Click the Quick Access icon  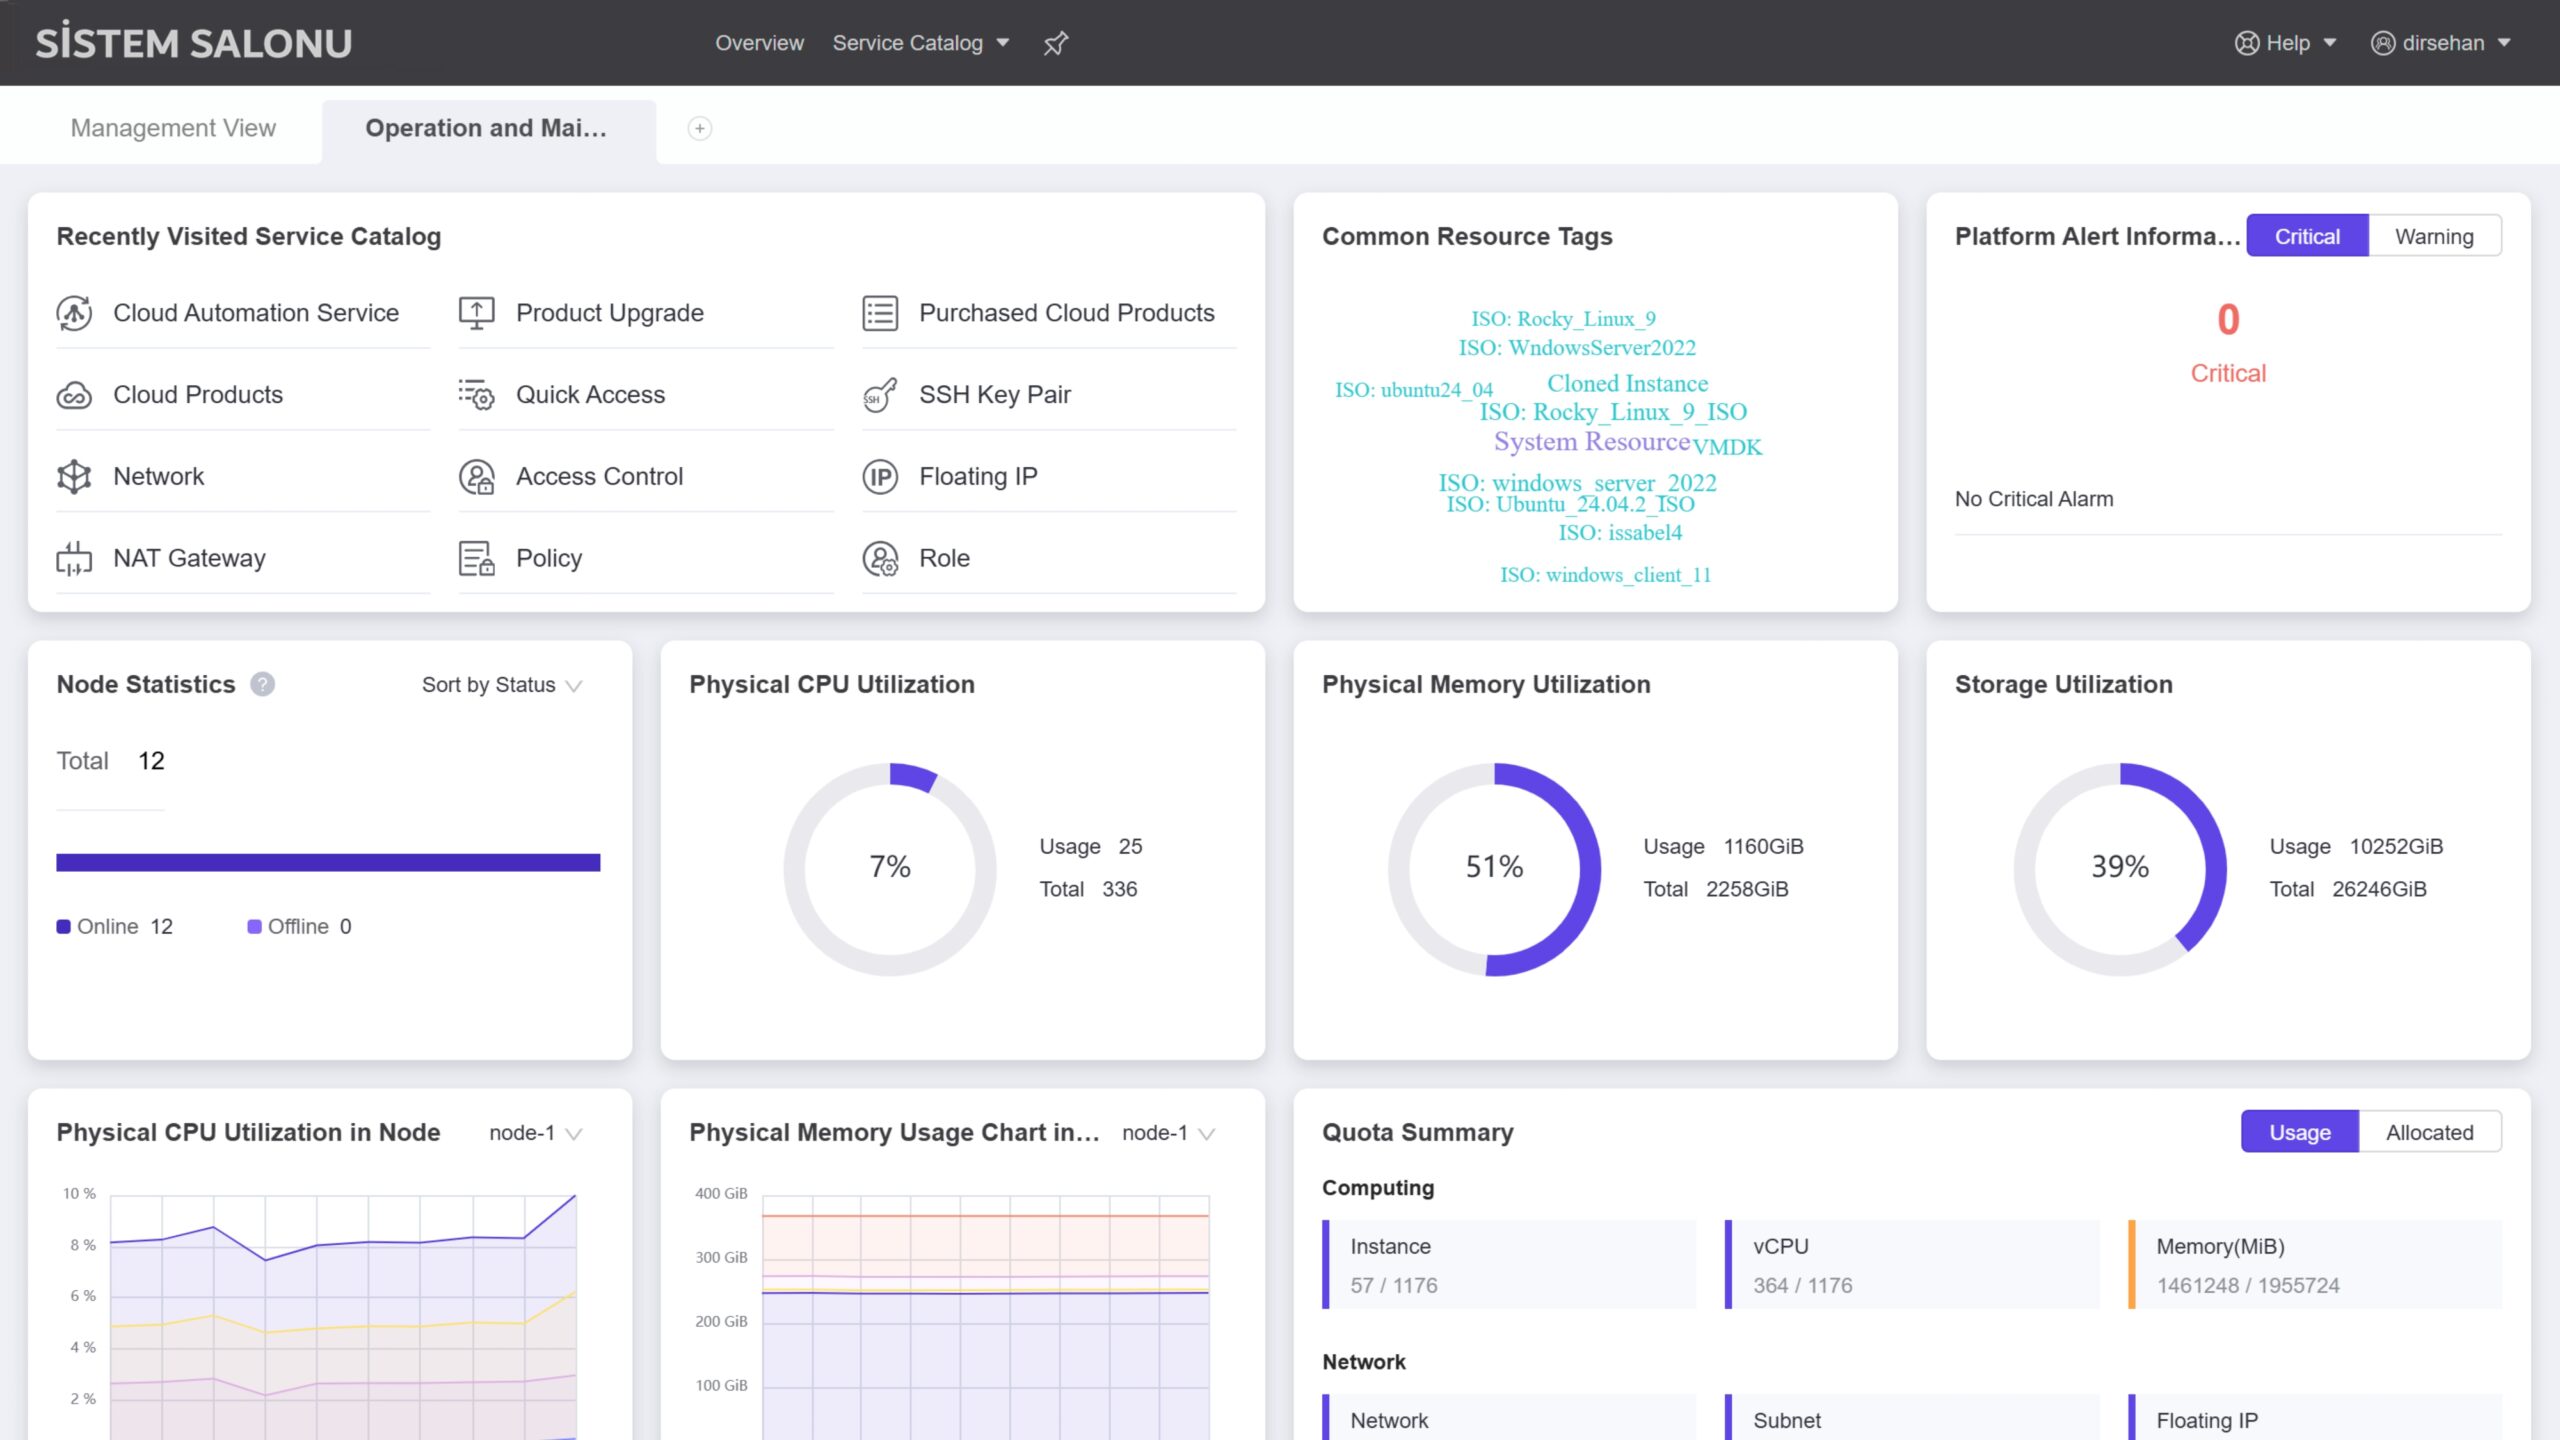point(476,395)
